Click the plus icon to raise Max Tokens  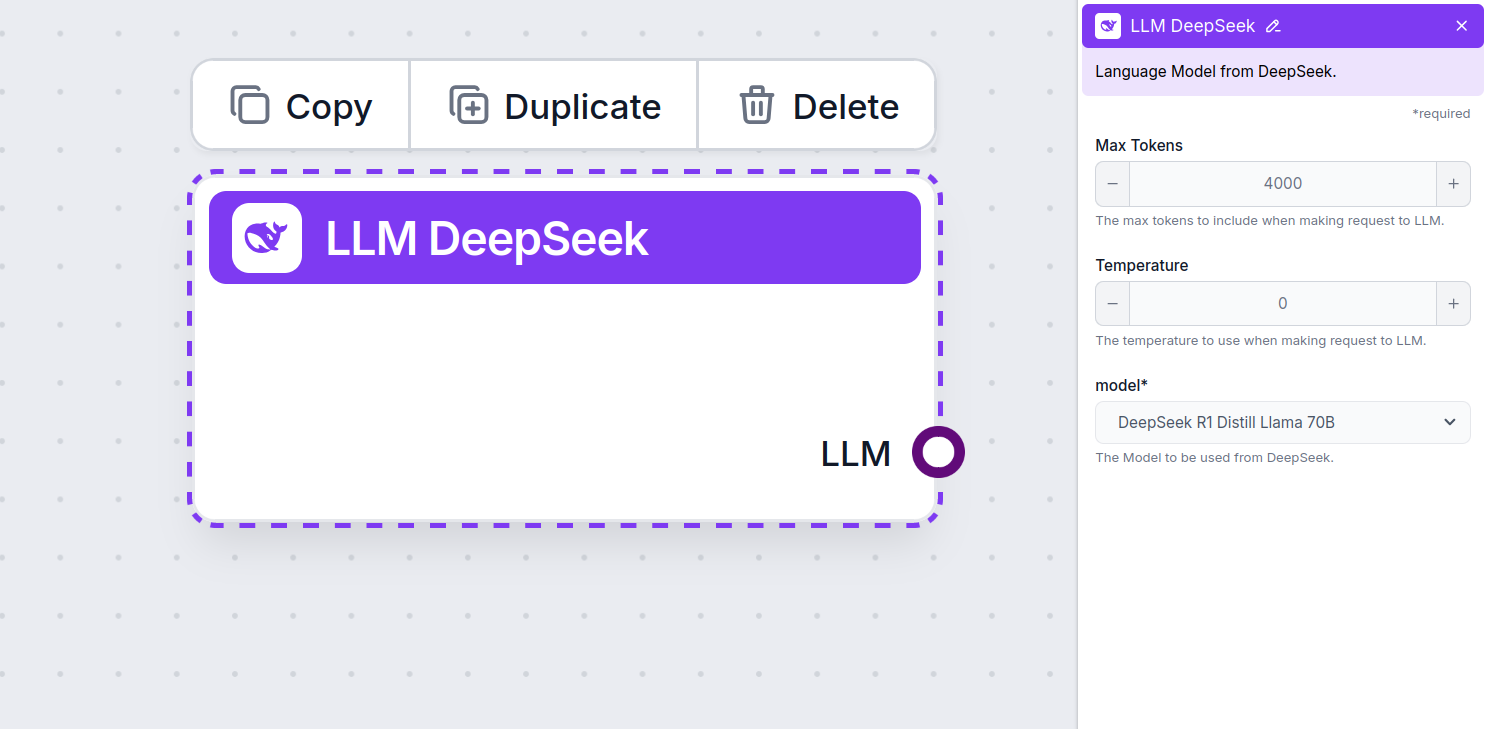point(1453,184)
